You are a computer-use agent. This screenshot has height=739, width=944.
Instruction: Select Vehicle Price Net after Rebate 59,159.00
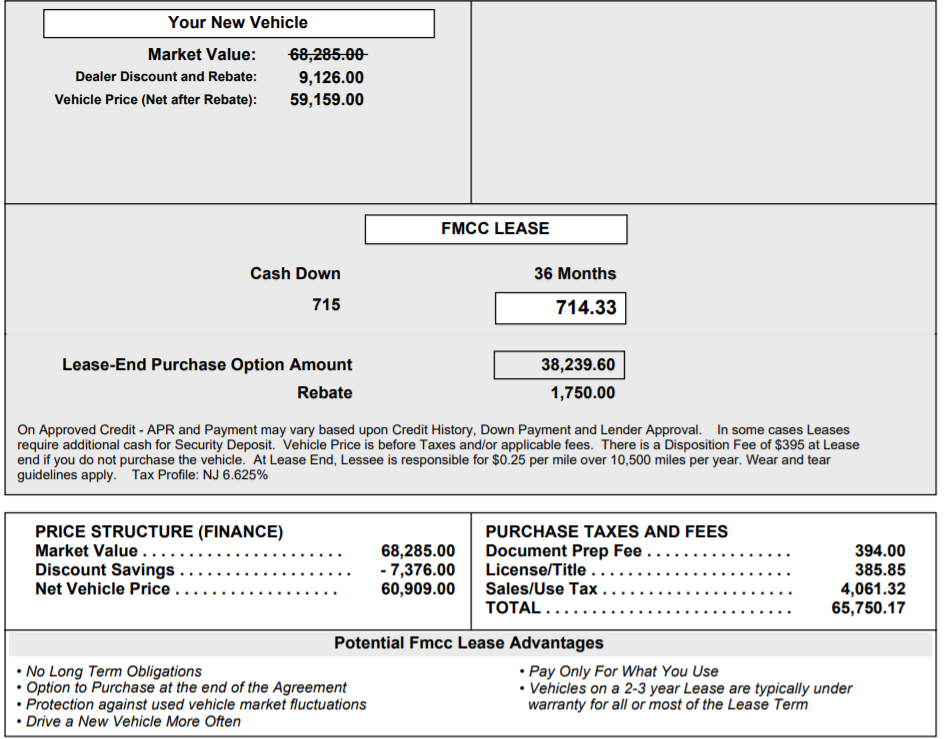327,100
